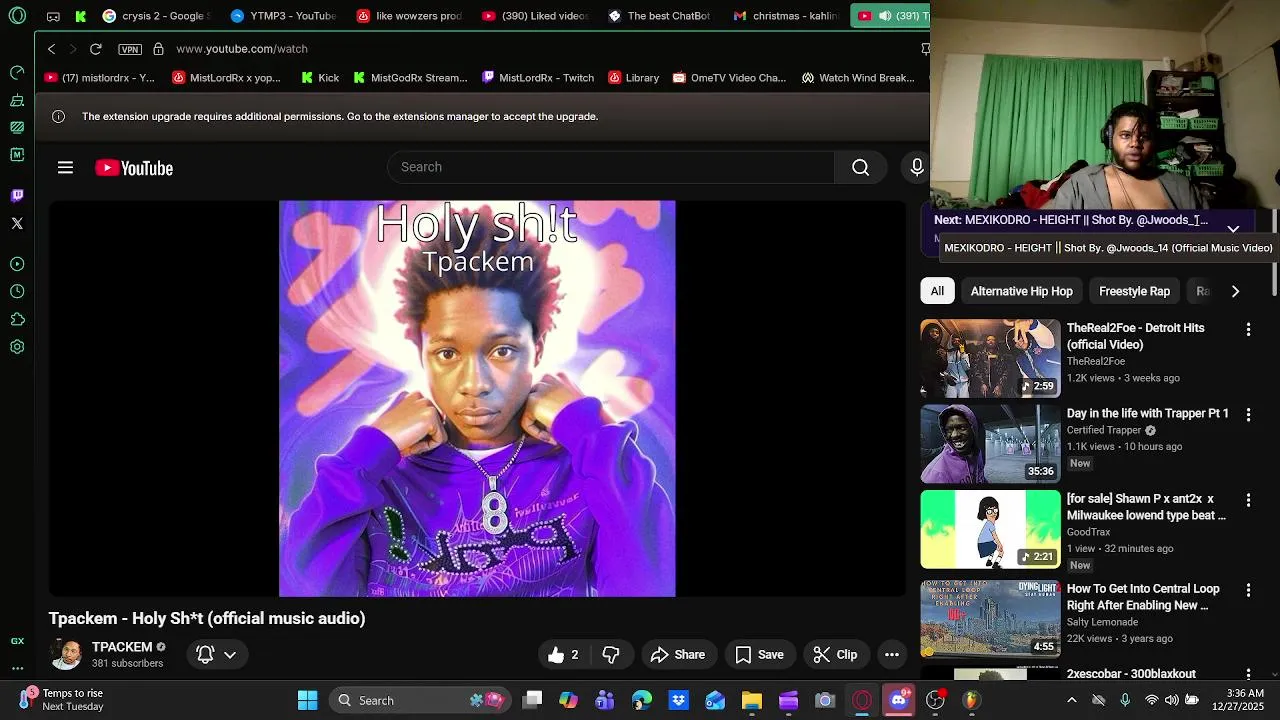This screenshot has height=720, width=1280.
Task: Select the Freestyle Rap chip
Action: (x=1134, y=291)
